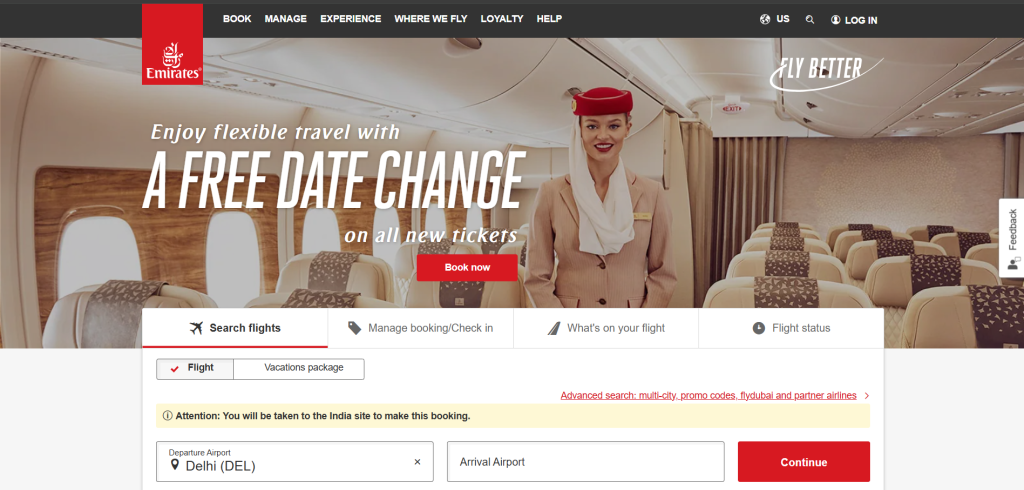Image resolution: width=1024 pixels, height=490 pixels.
Task: Open the Feedback side tab
Action: pyautogui.click(x=1012, y=238)
